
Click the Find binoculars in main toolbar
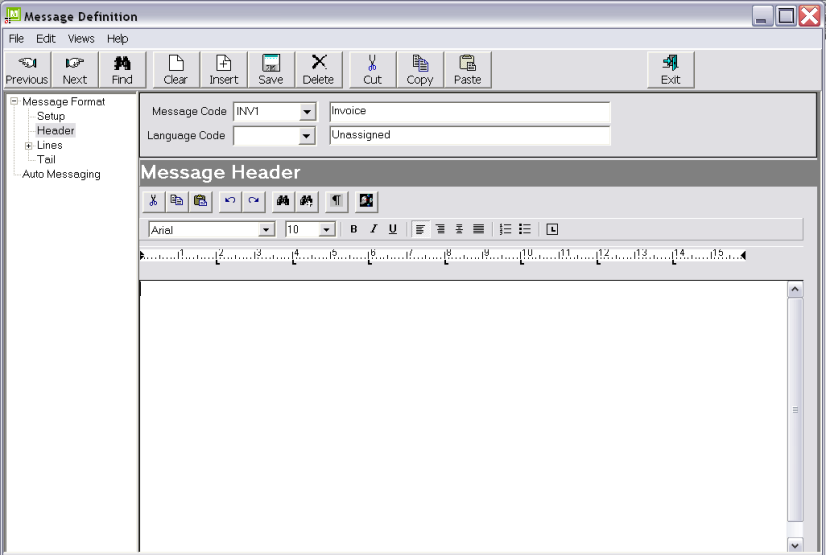click(122, 70)
